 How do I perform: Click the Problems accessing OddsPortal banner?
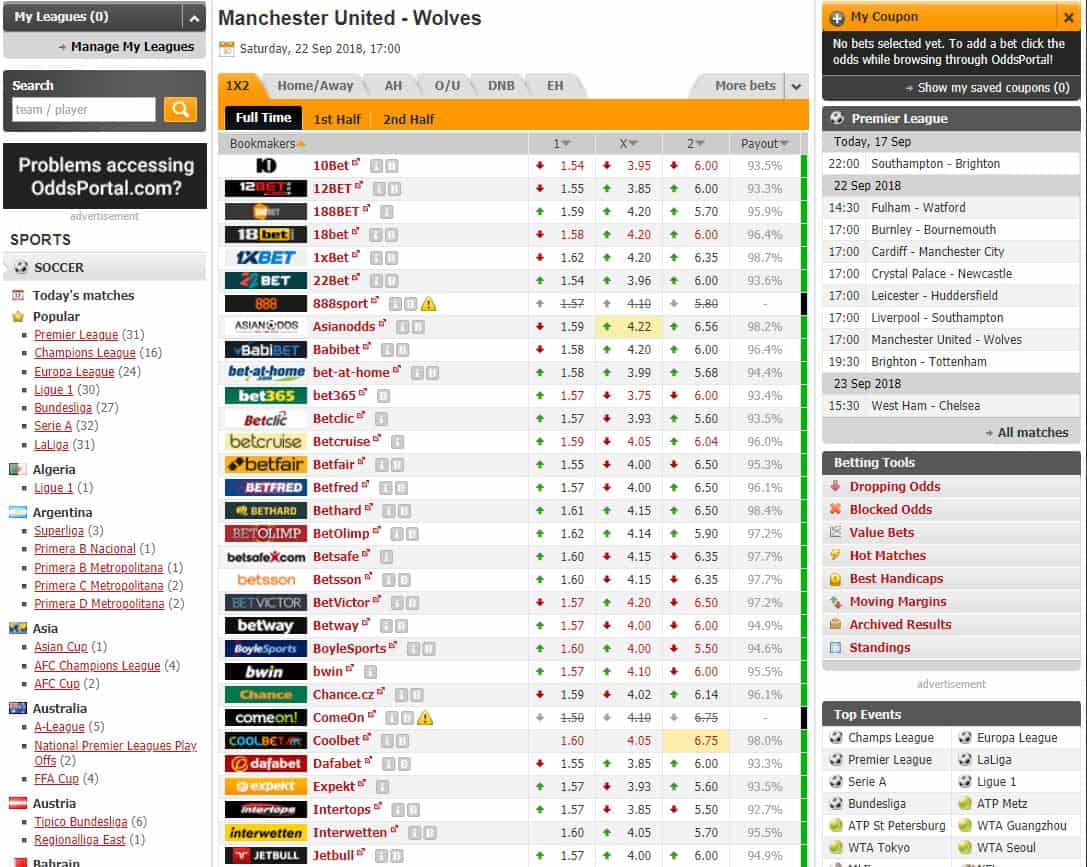coord(105,176)
